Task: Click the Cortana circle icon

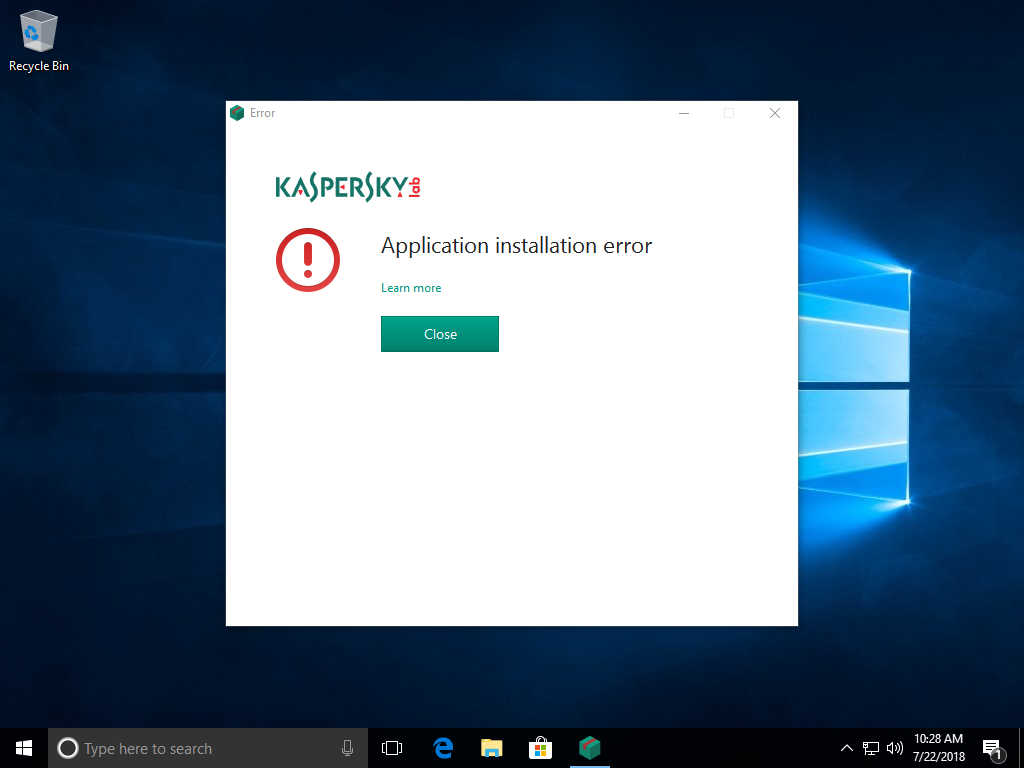Action: (67, 748)
